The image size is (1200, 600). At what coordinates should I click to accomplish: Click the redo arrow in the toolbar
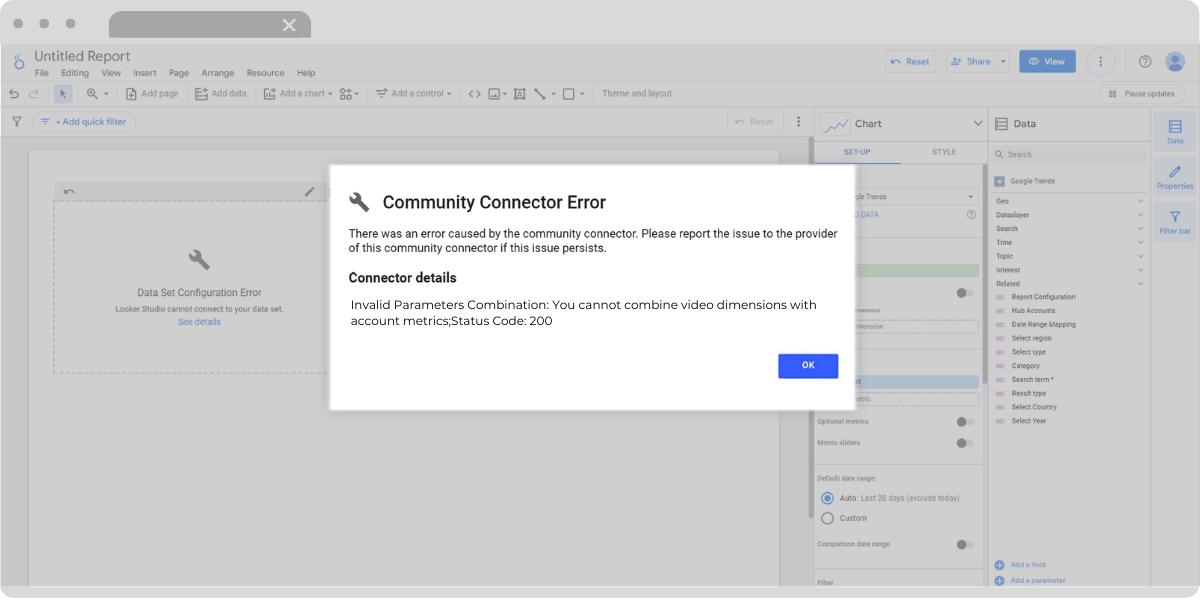pyautogui.click(x=33, y=94)
